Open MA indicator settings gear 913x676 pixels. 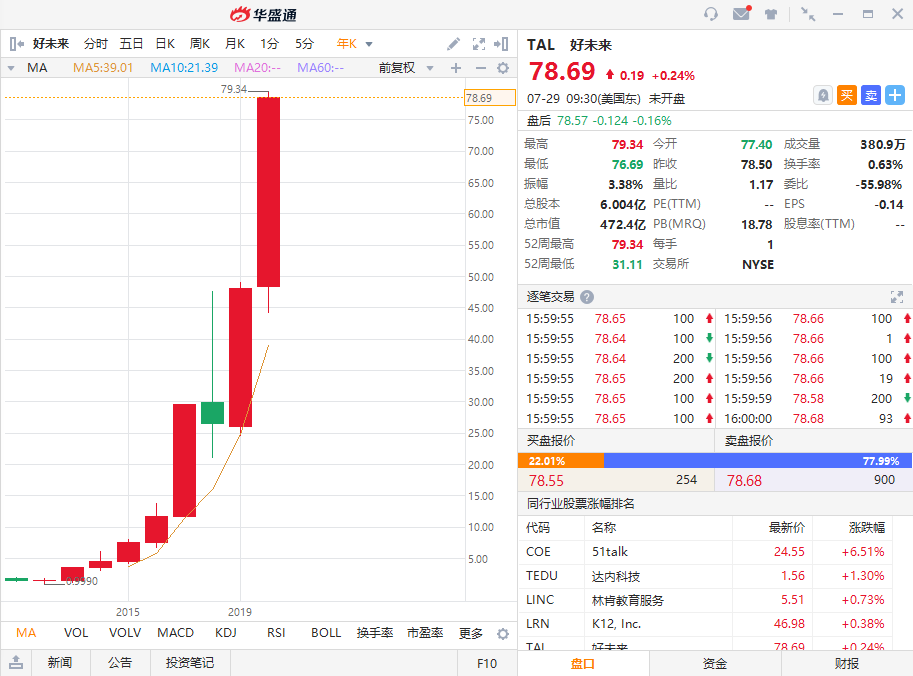click(503, 68)
